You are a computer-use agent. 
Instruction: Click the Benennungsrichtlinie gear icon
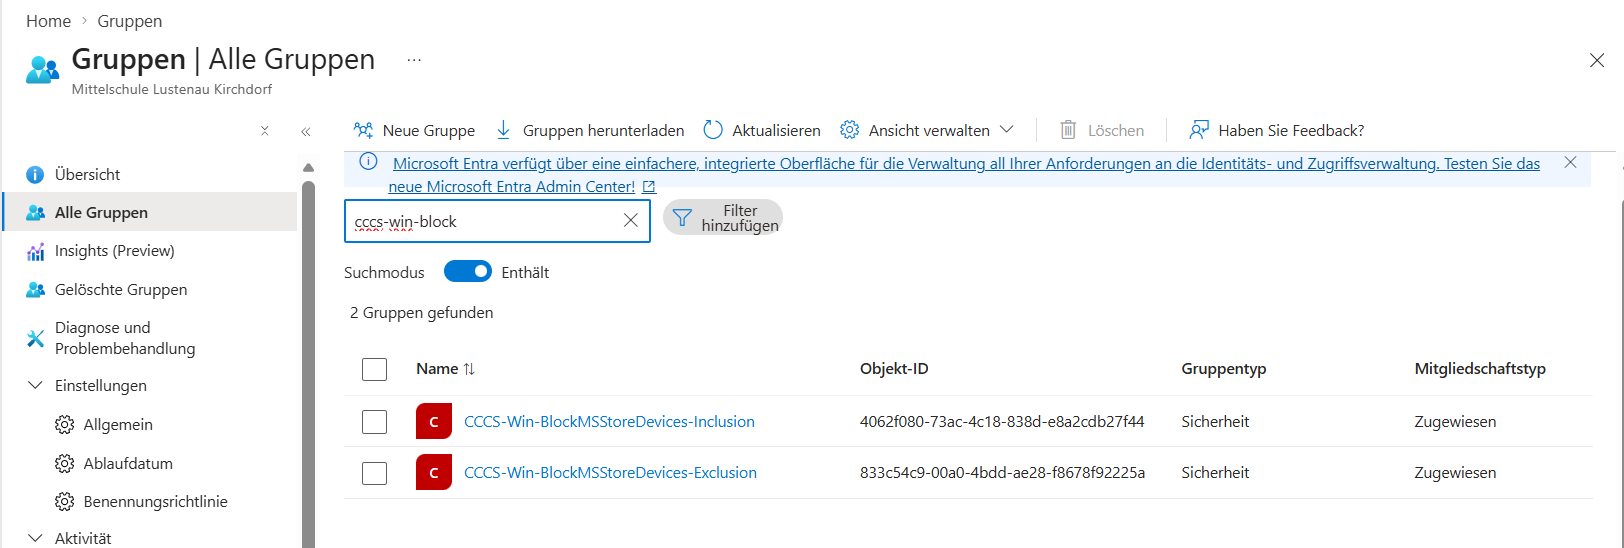point(64,502)
